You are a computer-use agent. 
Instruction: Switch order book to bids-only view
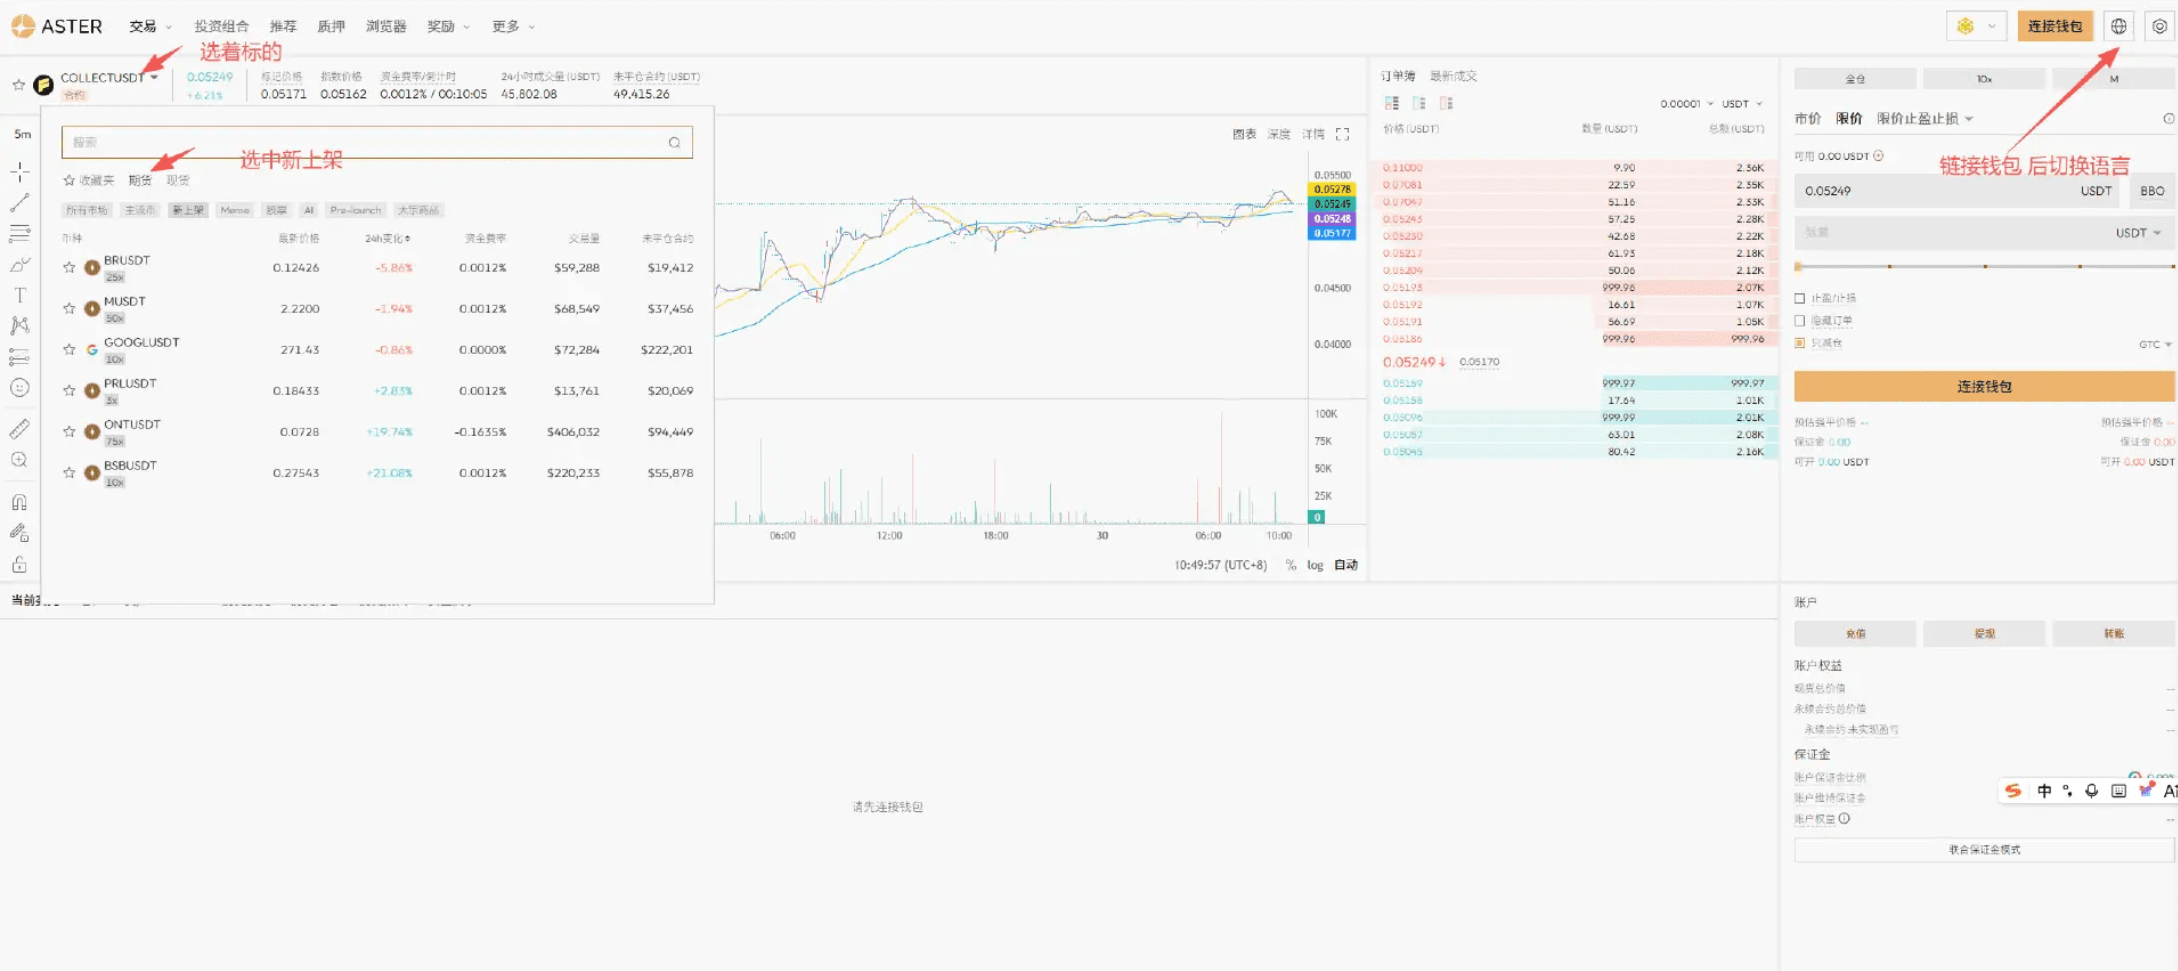(1418, 102)
